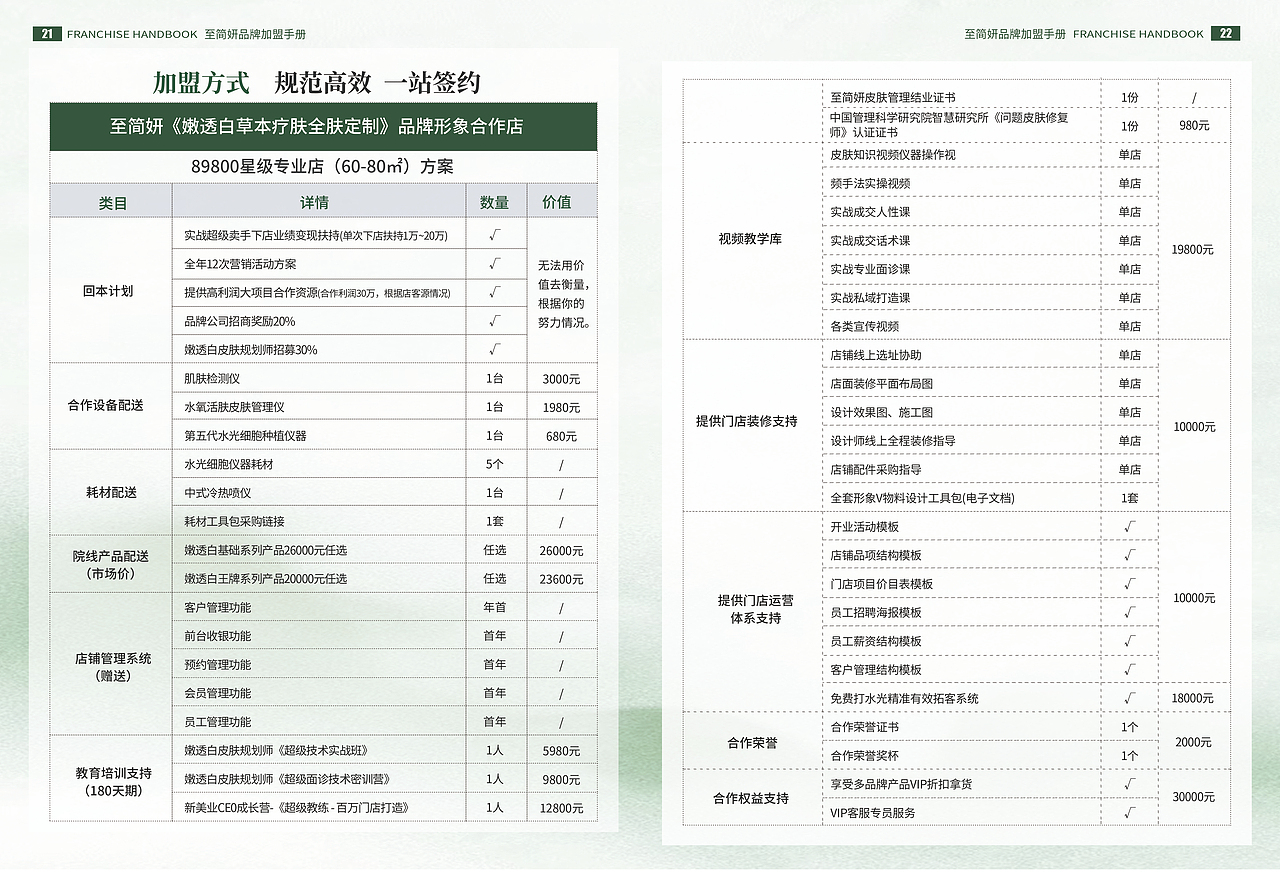Image resolution: width=1280 pixels, height=874 pixels.
Task: Click the 耗材配送 category cell
Action: pos(111,493)
